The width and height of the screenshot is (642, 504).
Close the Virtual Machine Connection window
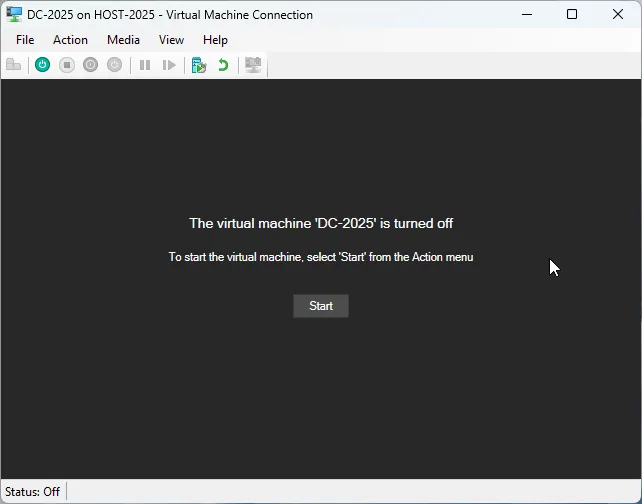(x=618, y=14)
